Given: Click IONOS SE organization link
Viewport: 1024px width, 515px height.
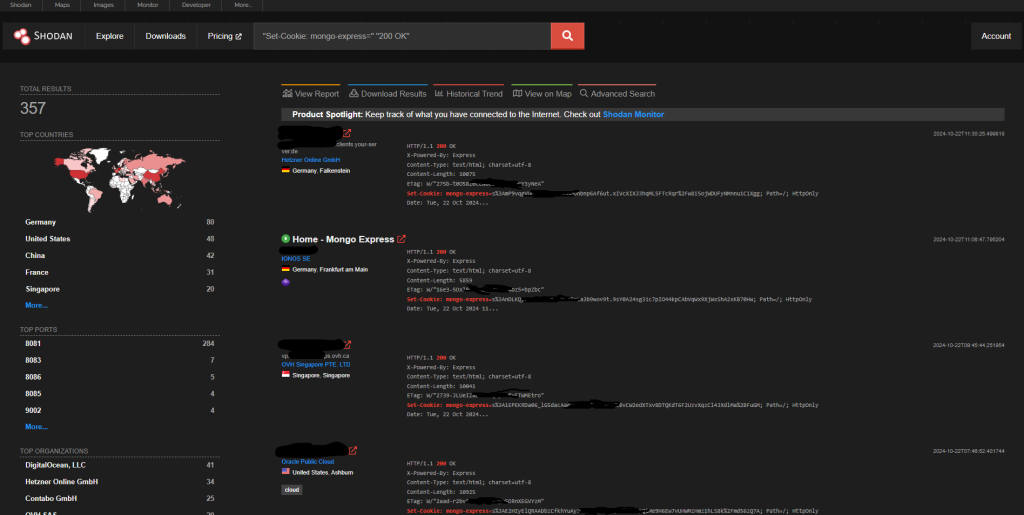Looking at the screenshot, I should coord(296,258).
